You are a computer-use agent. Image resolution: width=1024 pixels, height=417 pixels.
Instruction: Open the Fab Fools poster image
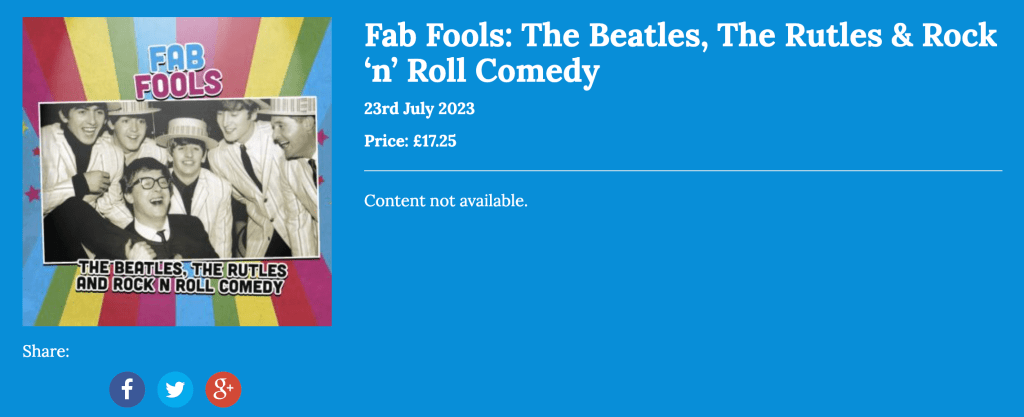tap(177, 171)
